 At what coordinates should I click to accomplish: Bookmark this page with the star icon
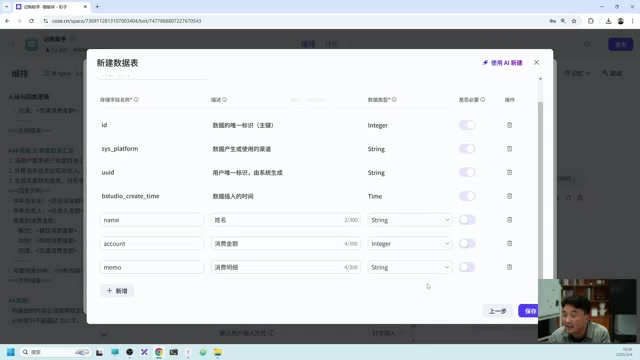[574, 21]
